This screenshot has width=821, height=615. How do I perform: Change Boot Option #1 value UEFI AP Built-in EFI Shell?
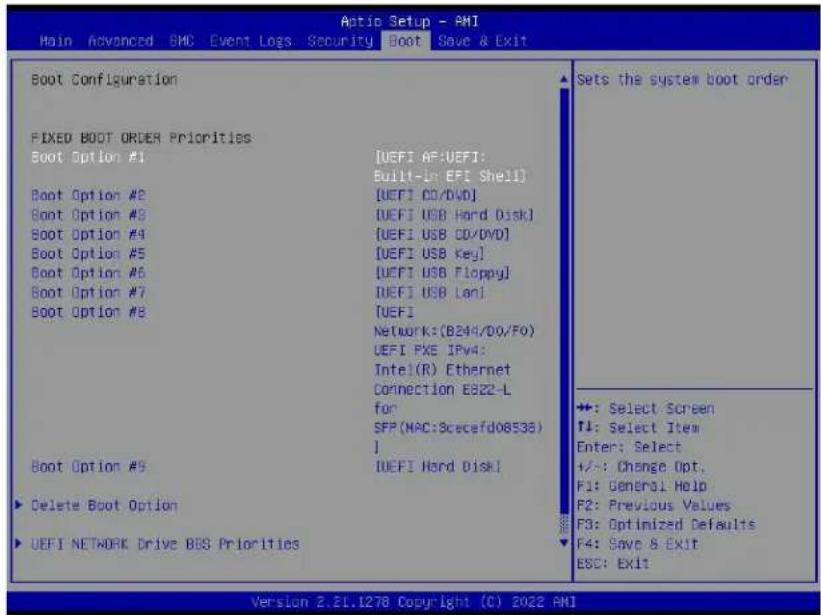(450, 166)
